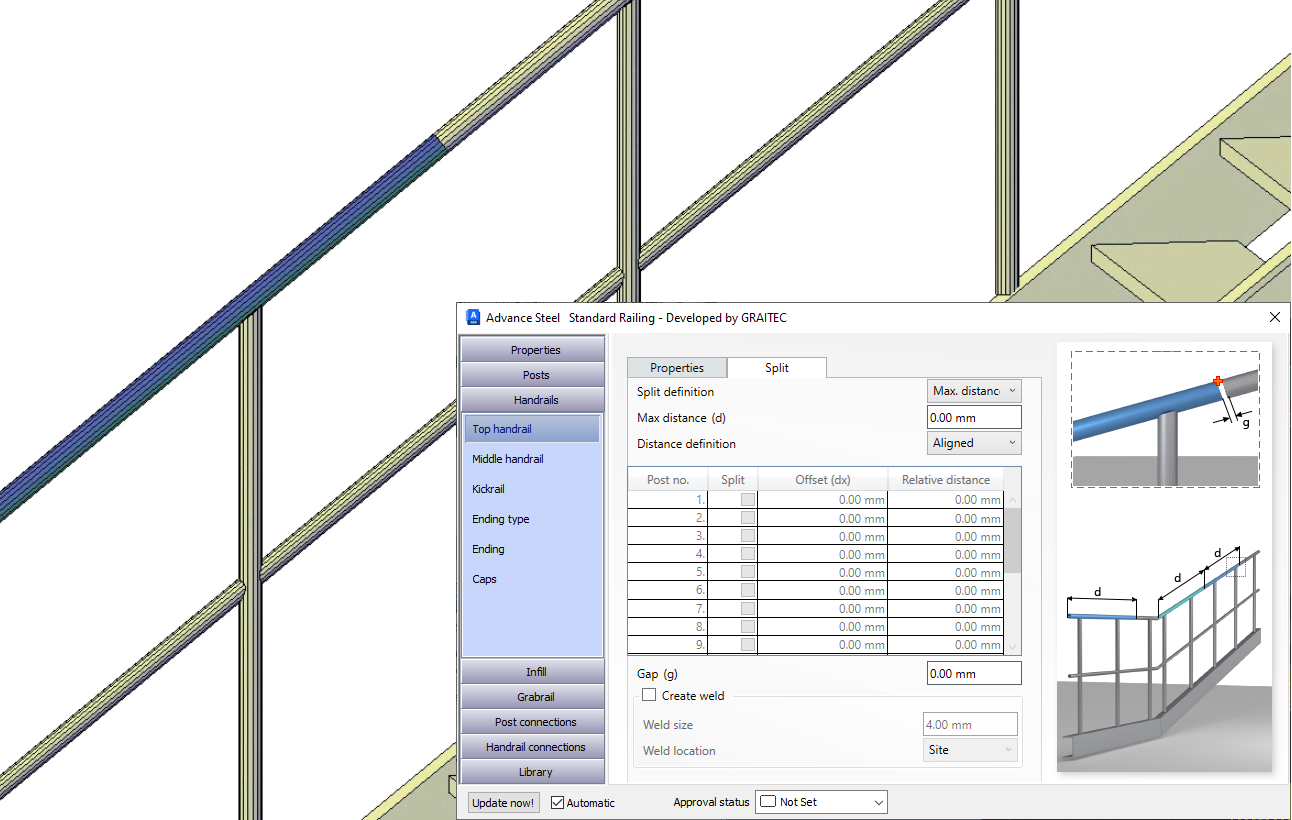This screenshot has height=820, width=1292.
Task: Open the Properties section in the left sidebar
Action: point(535,350)
